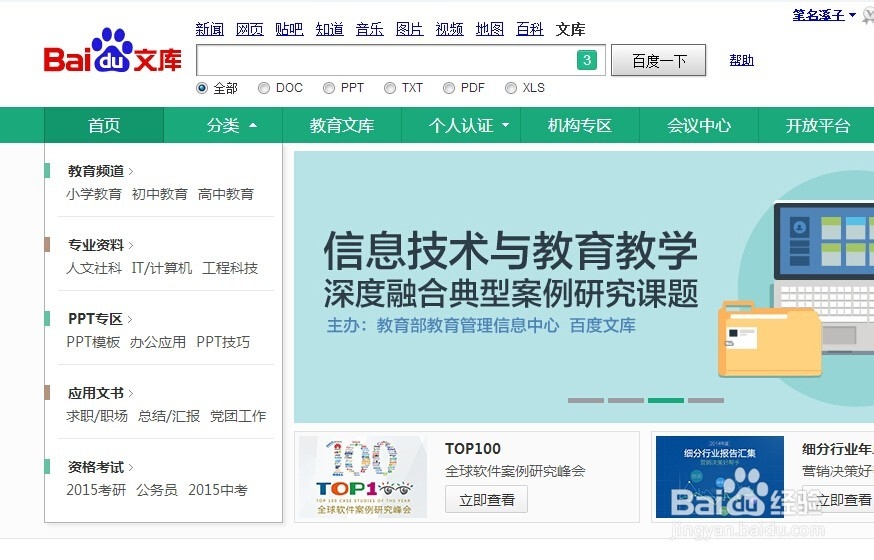This screenshot has width=874, height=560.
Task: Open 2015考研 under 资格考试
Action: click(96, 490)
